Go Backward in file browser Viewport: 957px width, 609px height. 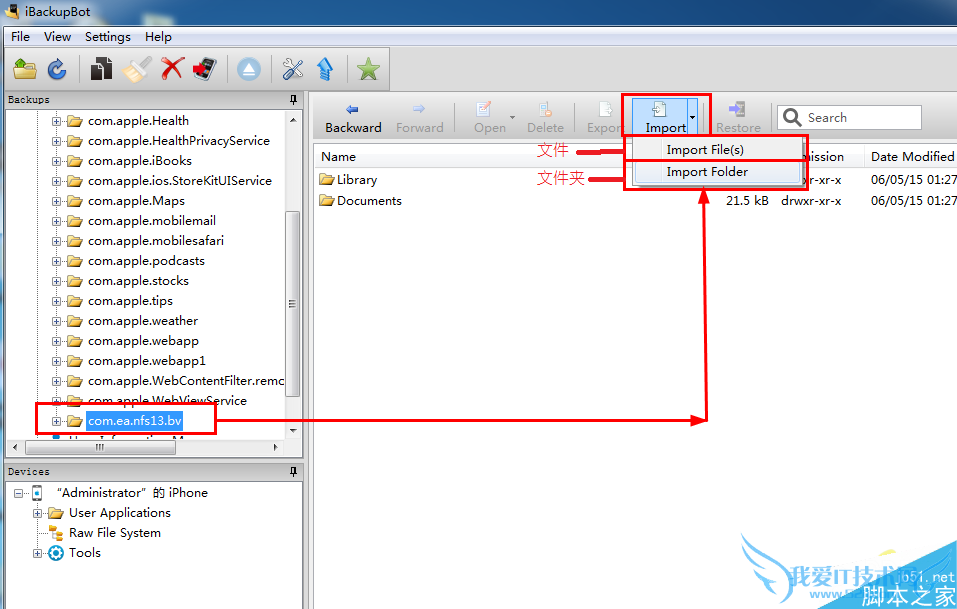(x=353, y=118)
